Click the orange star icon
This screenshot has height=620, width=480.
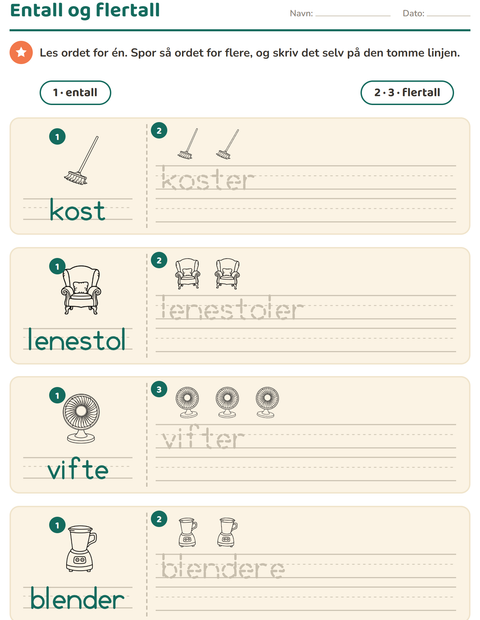click(21, 52)
